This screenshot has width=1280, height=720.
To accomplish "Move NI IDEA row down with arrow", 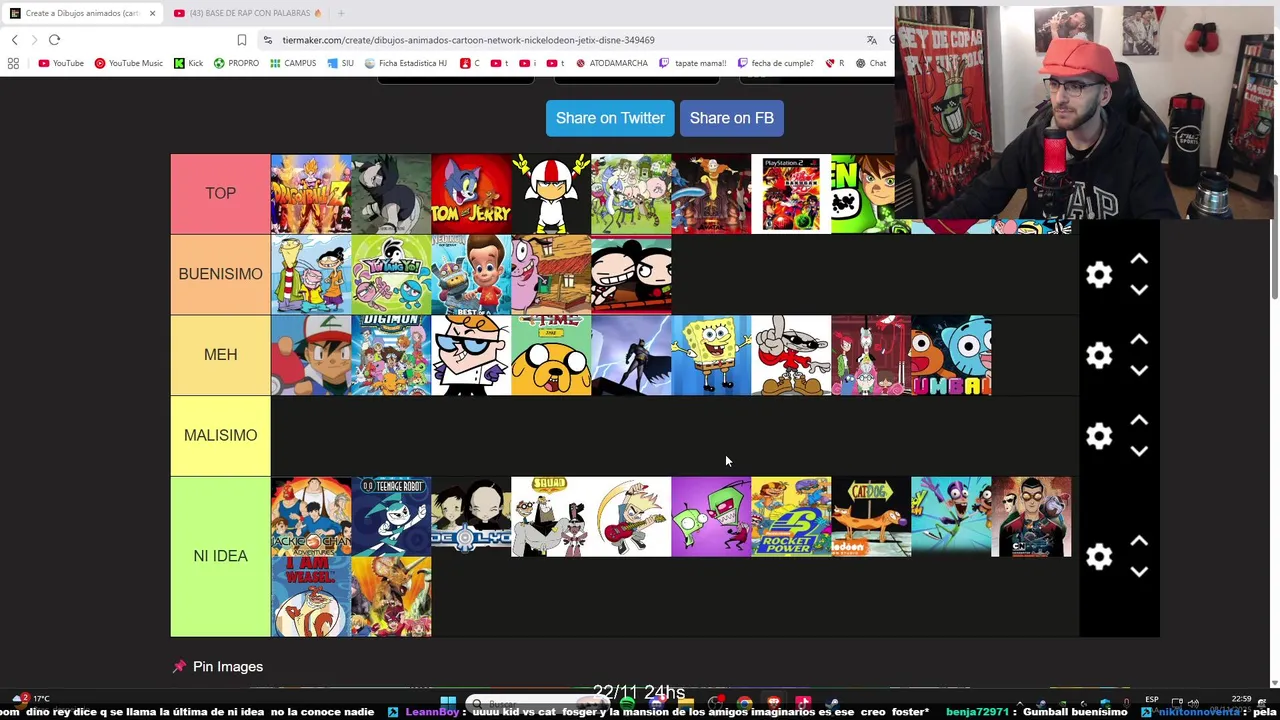I will 1139,572.
